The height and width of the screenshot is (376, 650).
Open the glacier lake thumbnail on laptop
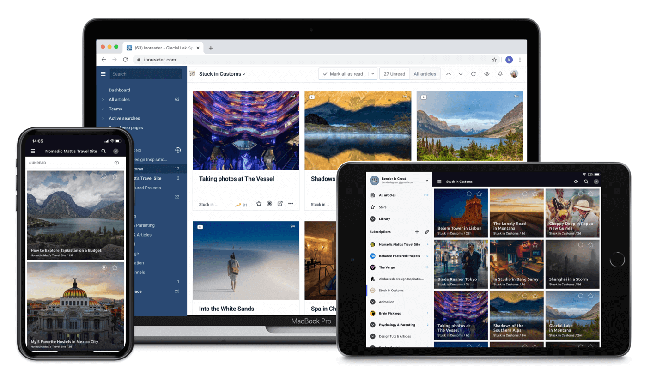[470, 126]
